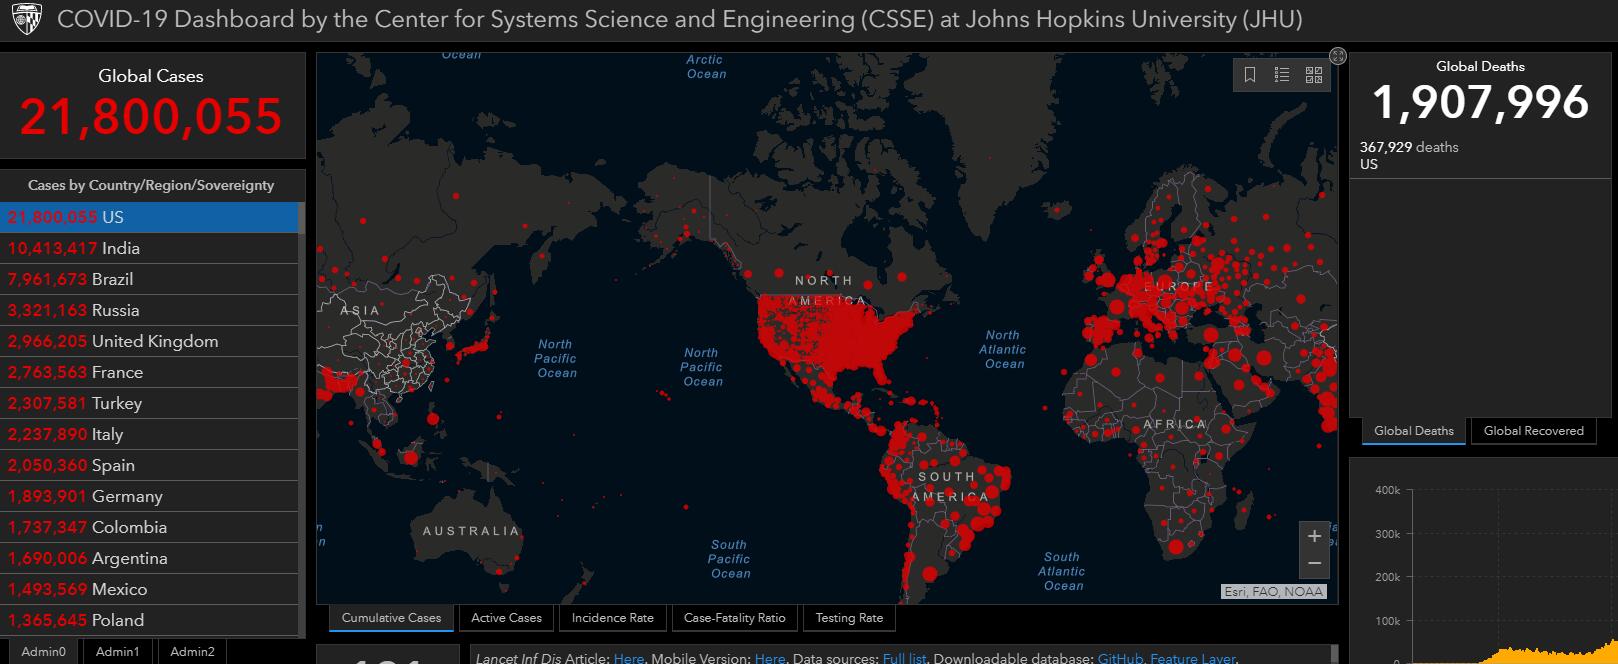
Task: Click the Johns Hopkins shield logo
Action: (x=26, y=19)
